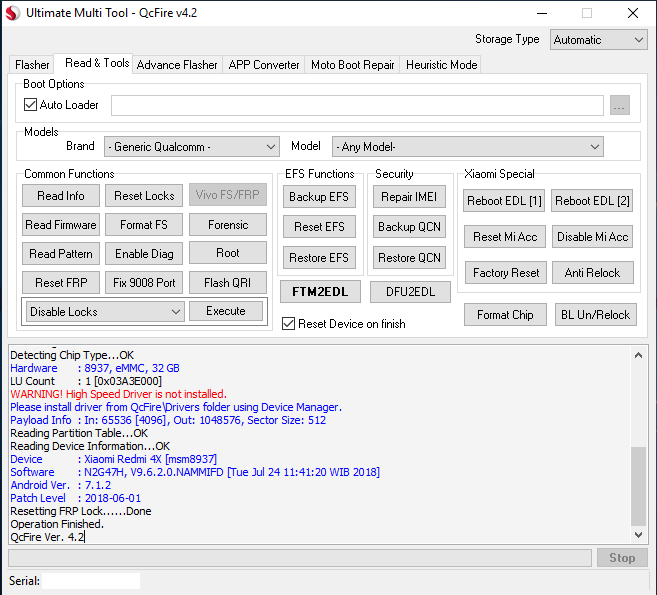Click the QcFire app logo icon

click(13, 13)
